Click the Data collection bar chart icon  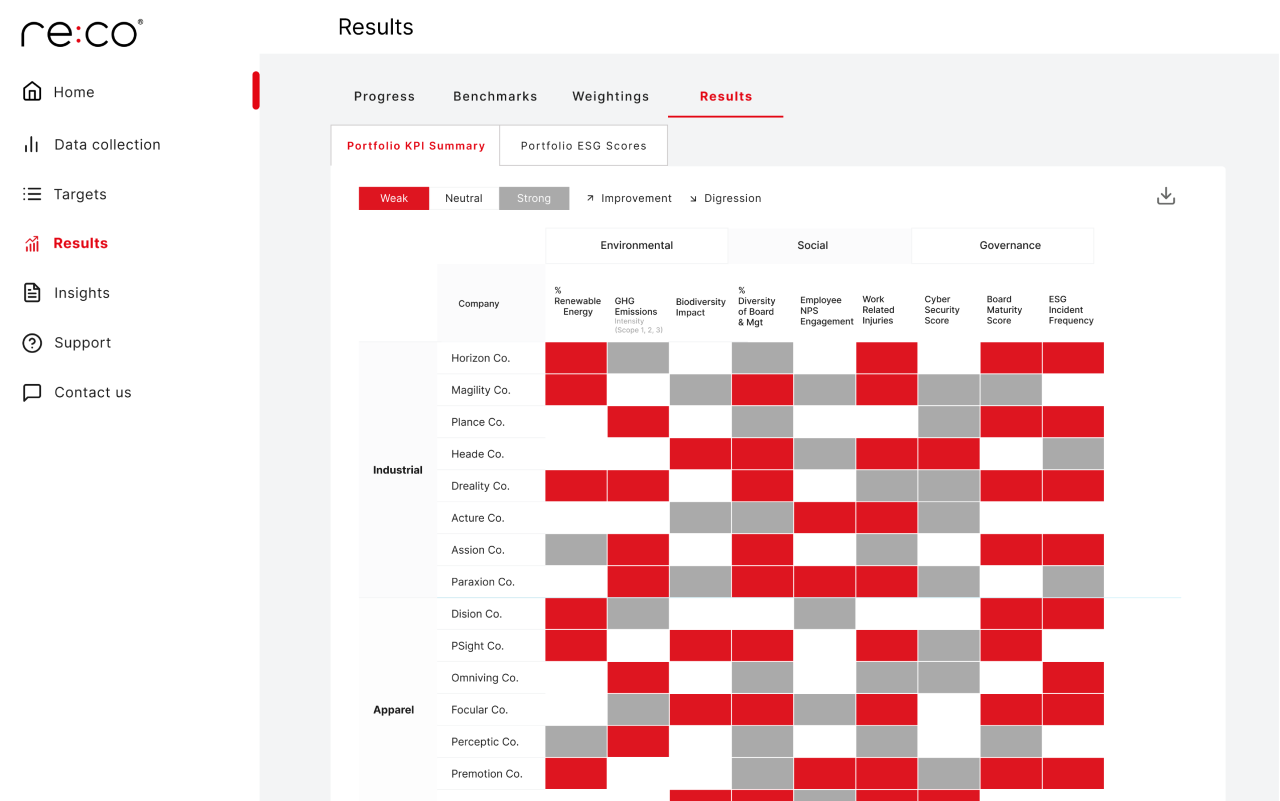coord(32,145)
